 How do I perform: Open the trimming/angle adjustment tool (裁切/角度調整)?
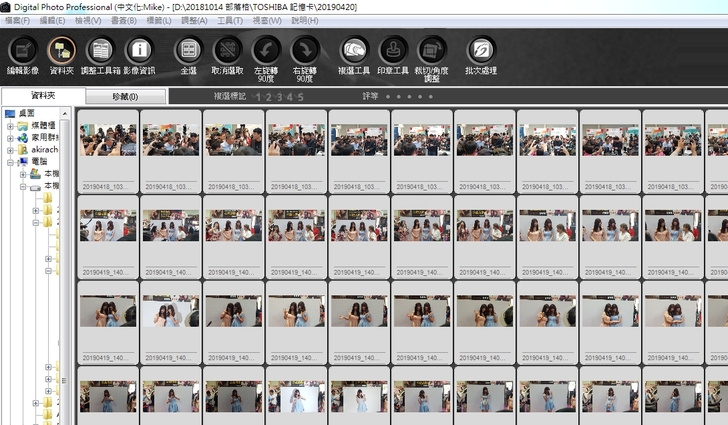point(431,59)
